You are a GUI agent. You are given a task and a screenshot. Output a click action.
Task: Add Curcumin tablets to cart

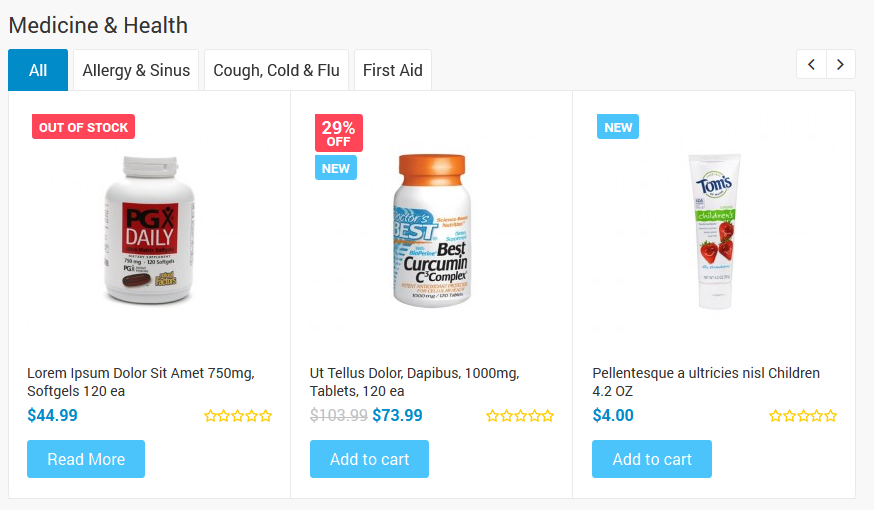point(369,459)
